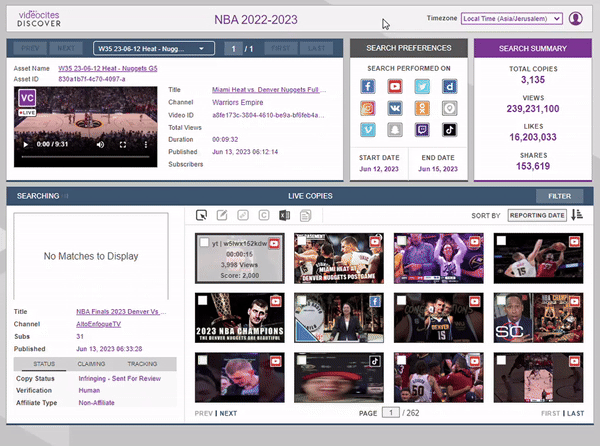Click the Filter button
This screenshot has width=600, height=446.
pyautogui.click(x=559, y=196)
